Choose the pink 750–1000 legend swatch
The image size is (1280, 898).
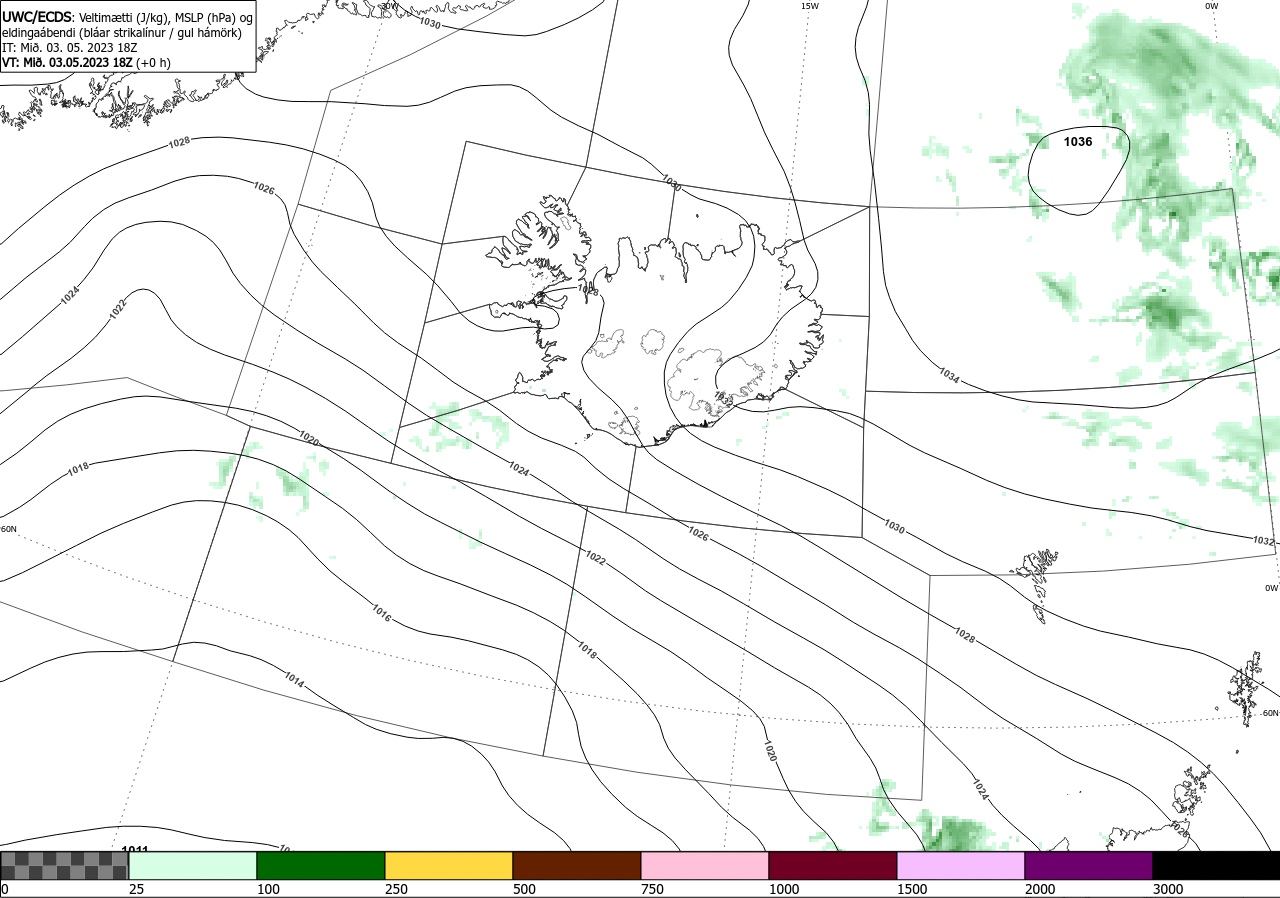point(705,865)
